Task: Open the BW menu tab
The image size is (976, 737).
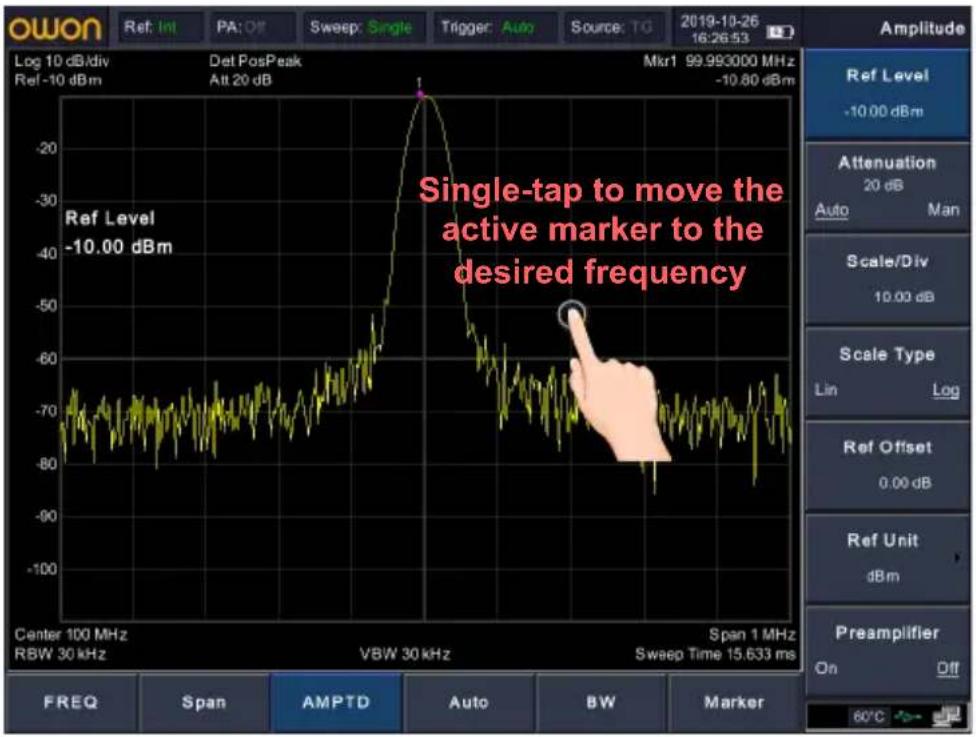Action: (x=601, y=702)
